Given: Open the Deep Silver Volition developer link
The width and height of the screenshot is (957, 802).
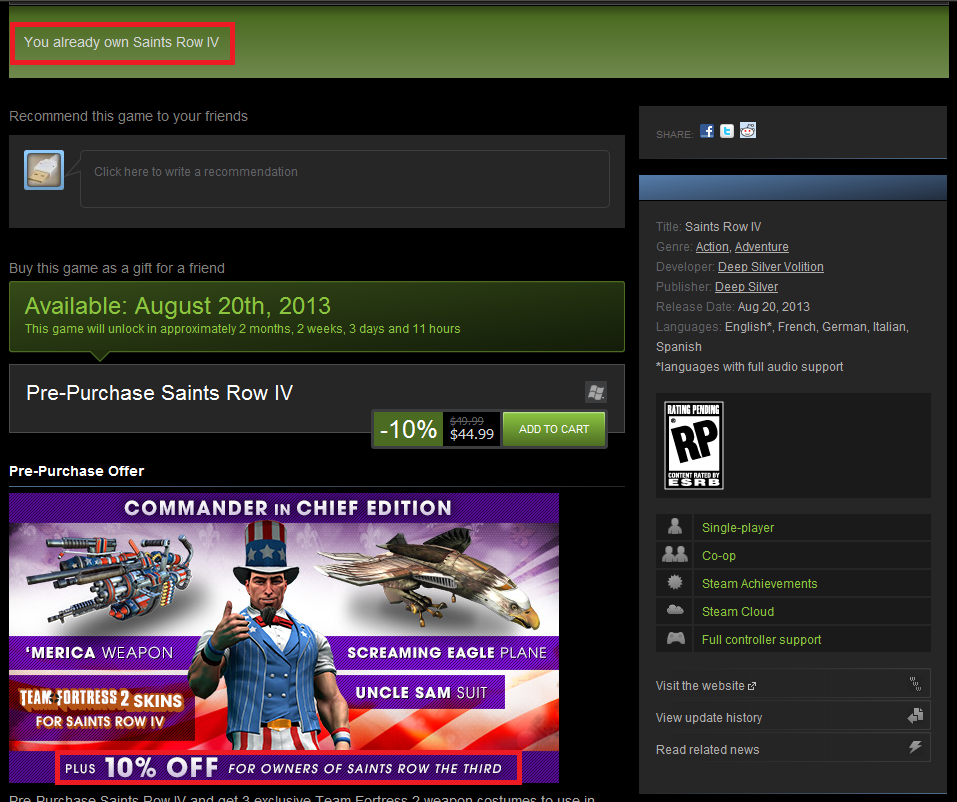Looking at the screenshot, I should (771, 267).
